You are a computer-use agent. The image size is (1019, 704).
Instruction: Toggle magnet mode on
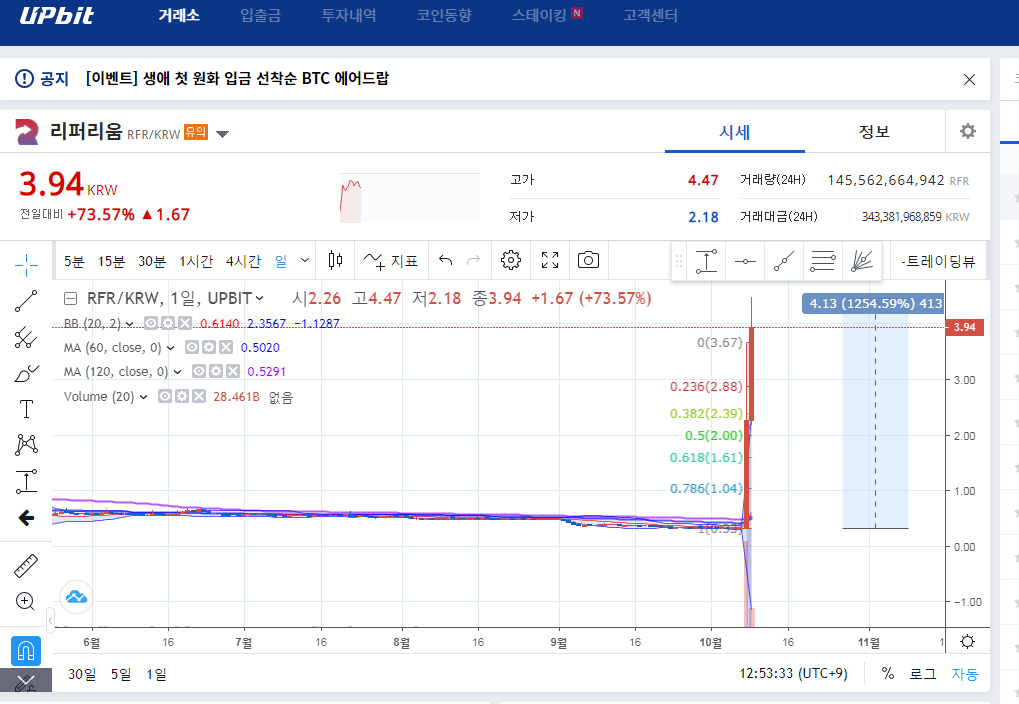[x=26, y=651]
